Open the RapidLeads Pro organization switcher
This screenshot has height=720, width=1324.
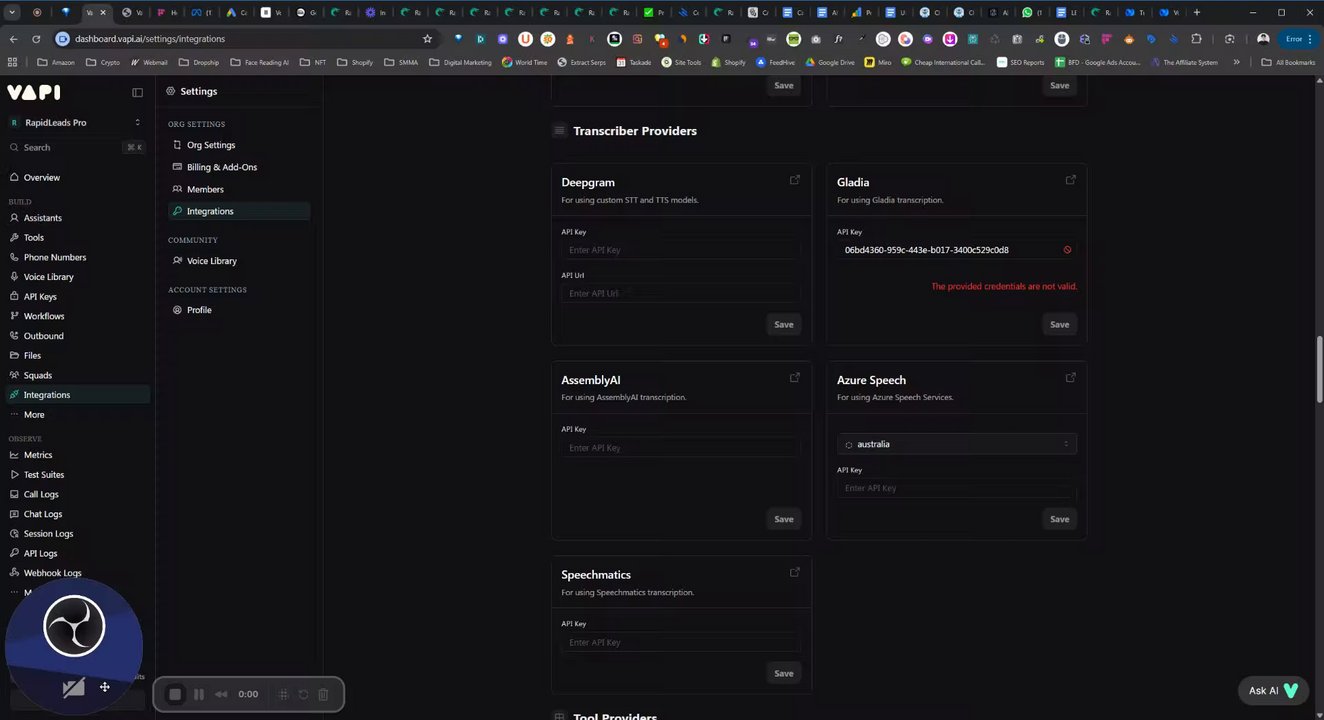pyautogui.click(x=76, y=122)
